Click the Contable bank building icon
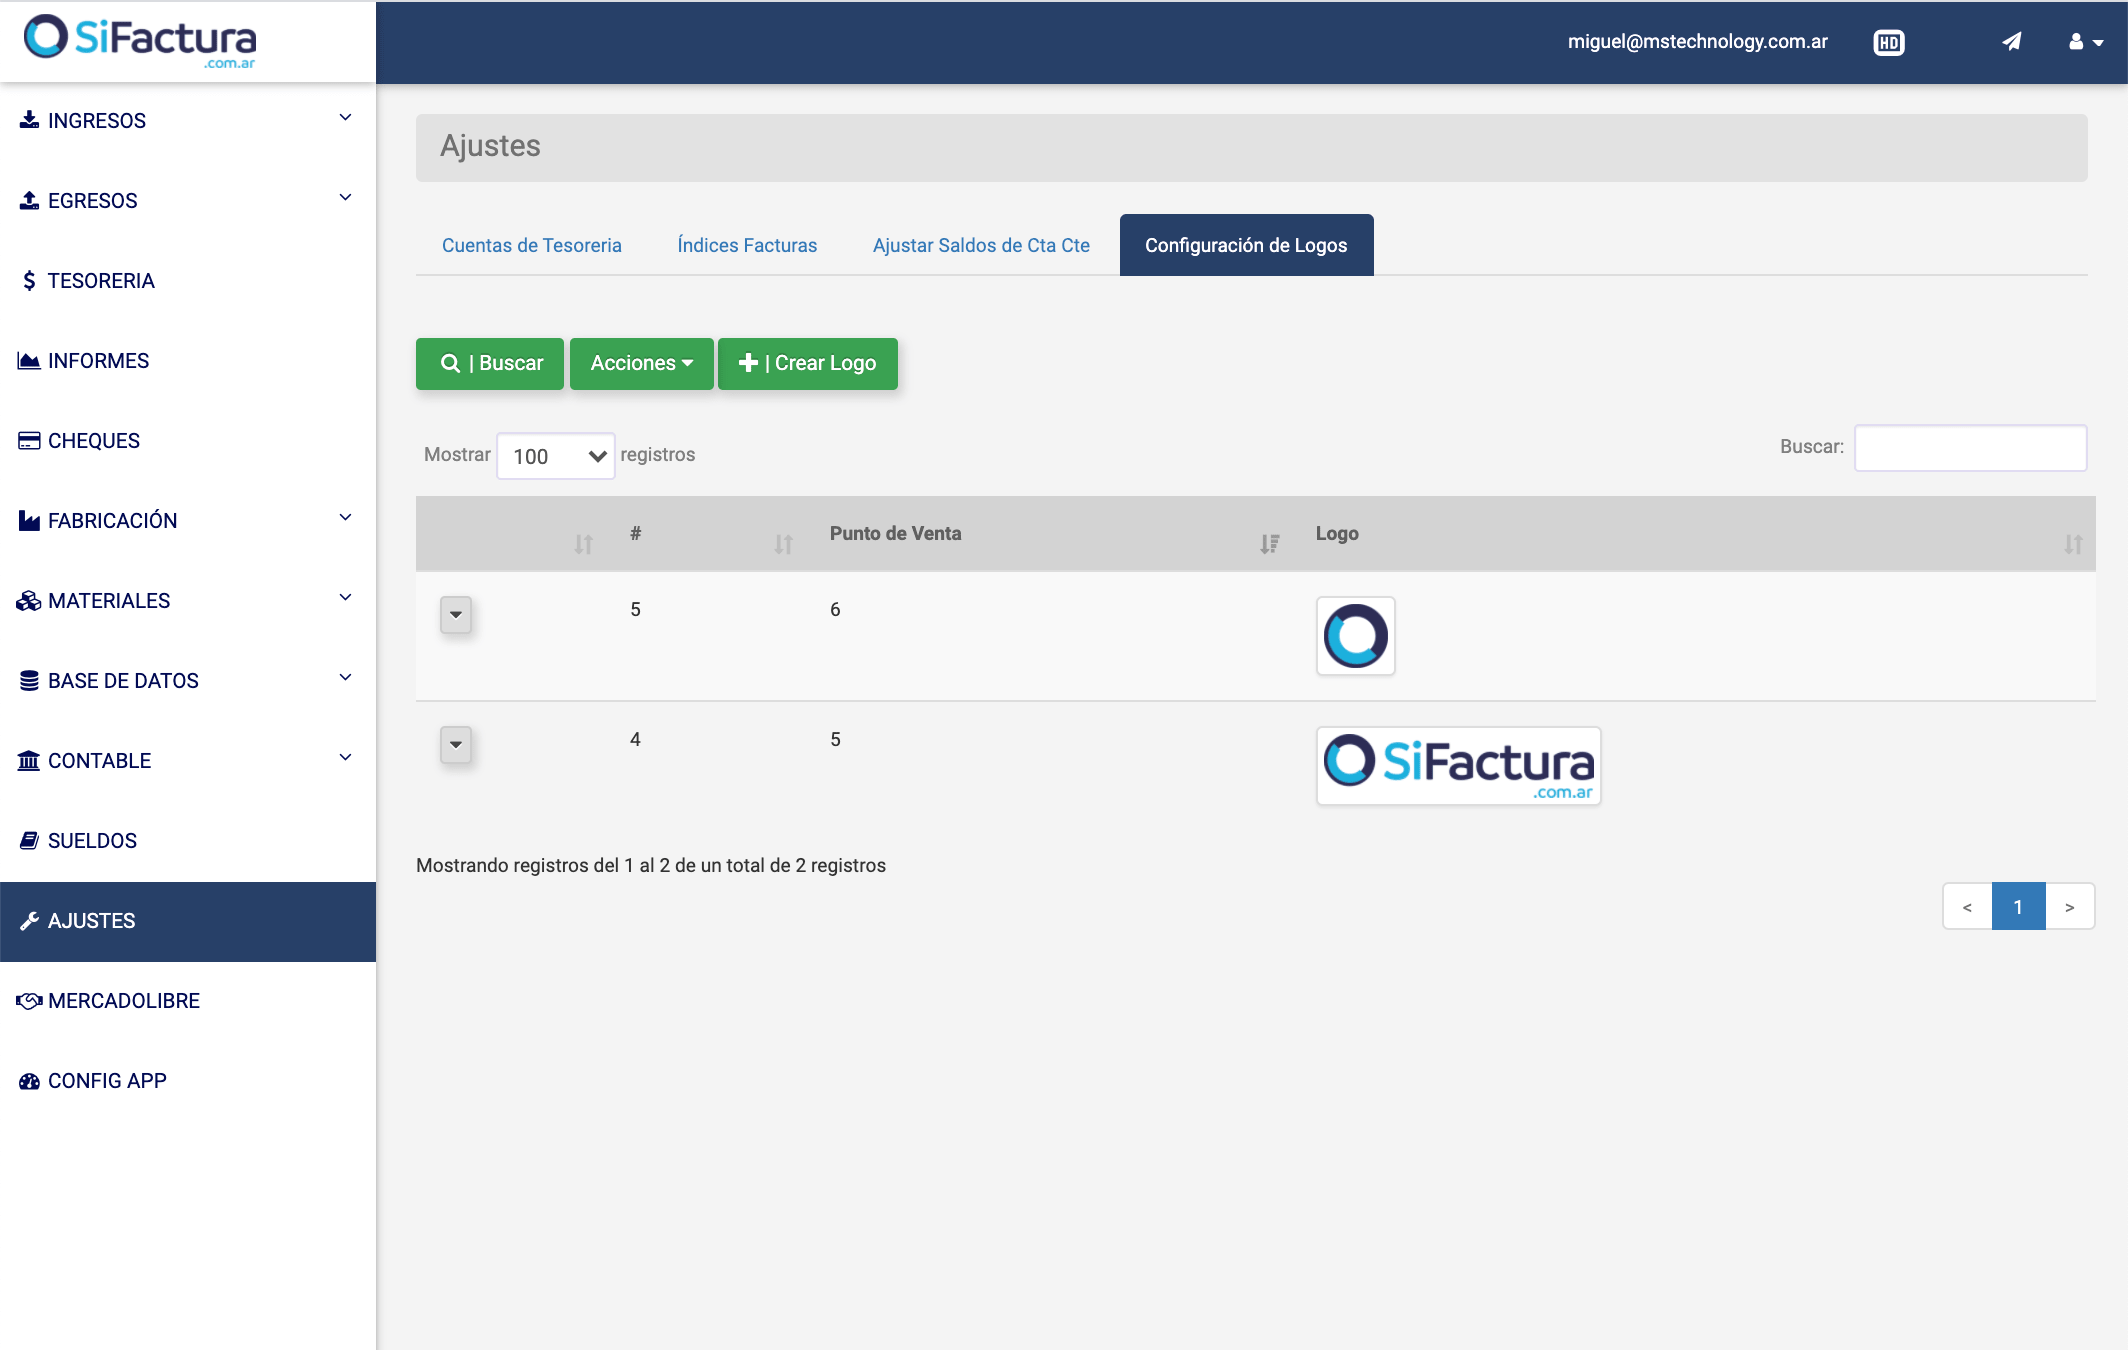 pos(29,760)
